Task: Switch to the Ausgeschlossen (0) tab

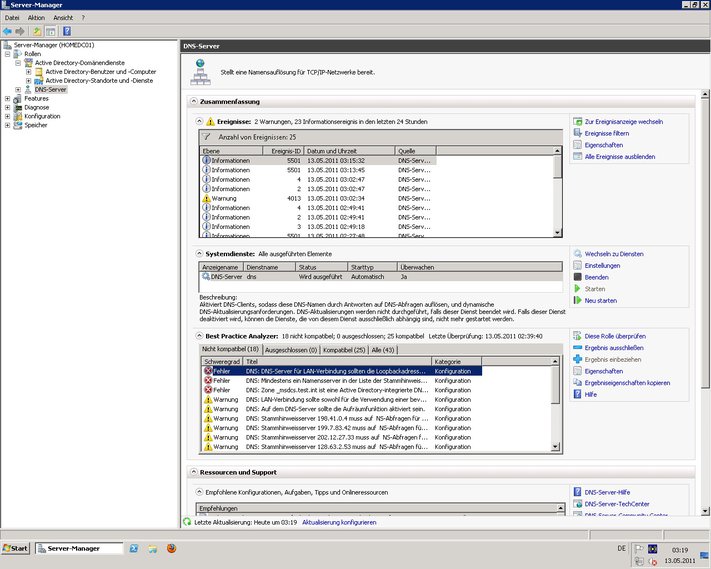Action: pos(291,350)
